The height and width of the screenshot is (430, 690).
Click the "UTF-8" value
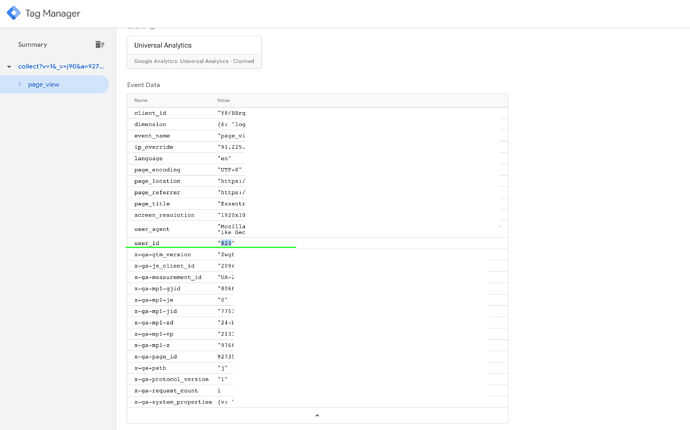(229, 170)
